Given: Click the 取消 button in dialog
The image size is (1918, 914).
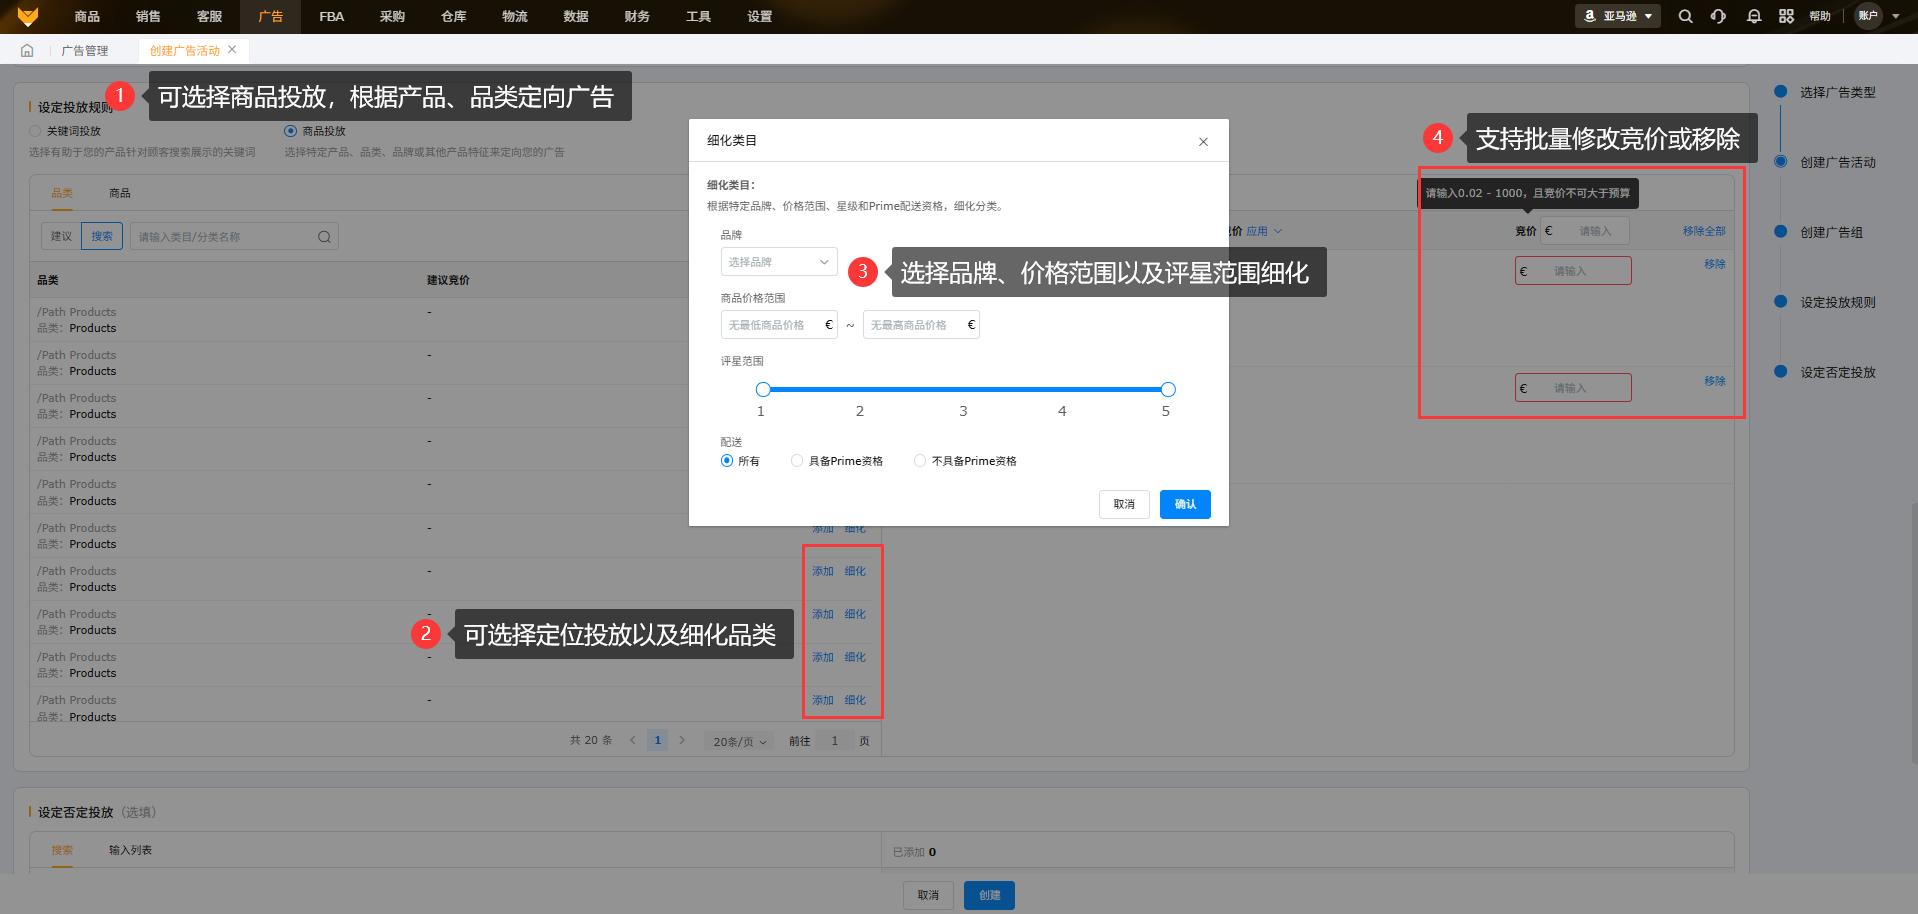Looking at the screenshot, I should (x=1124, y=504).
